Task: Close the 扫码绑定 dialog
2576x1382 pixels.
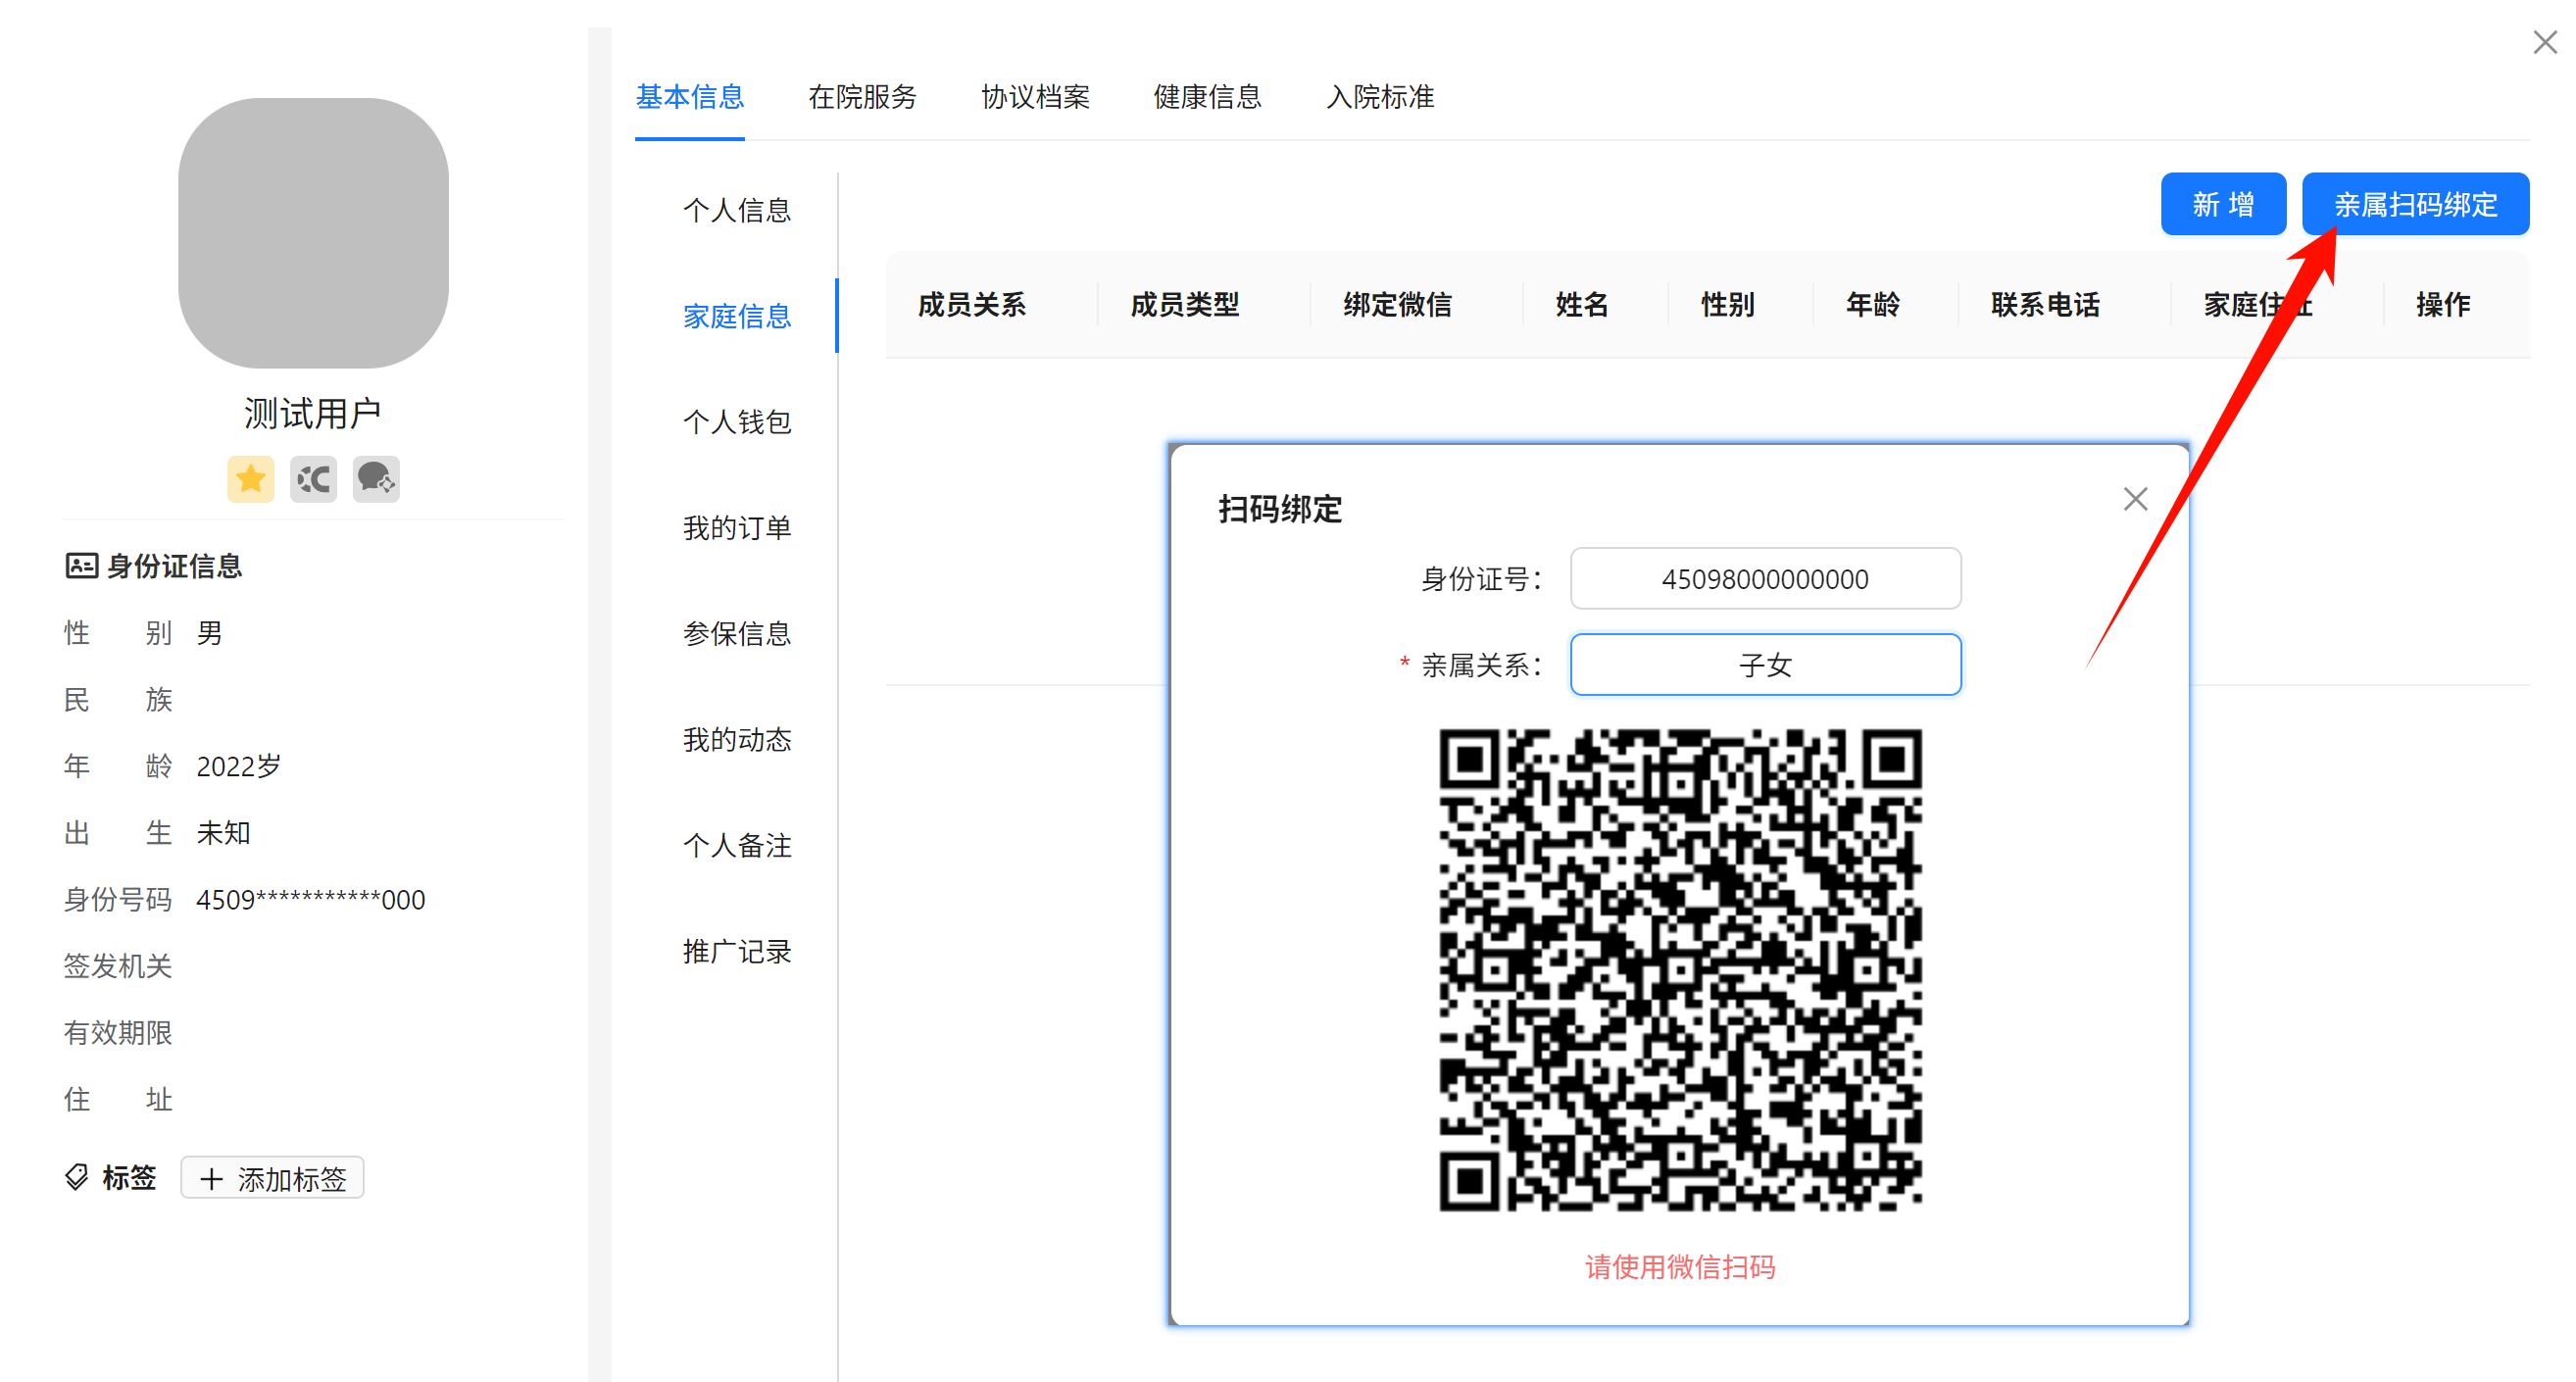Action: pyautogui.click(x=2135, y=499)
